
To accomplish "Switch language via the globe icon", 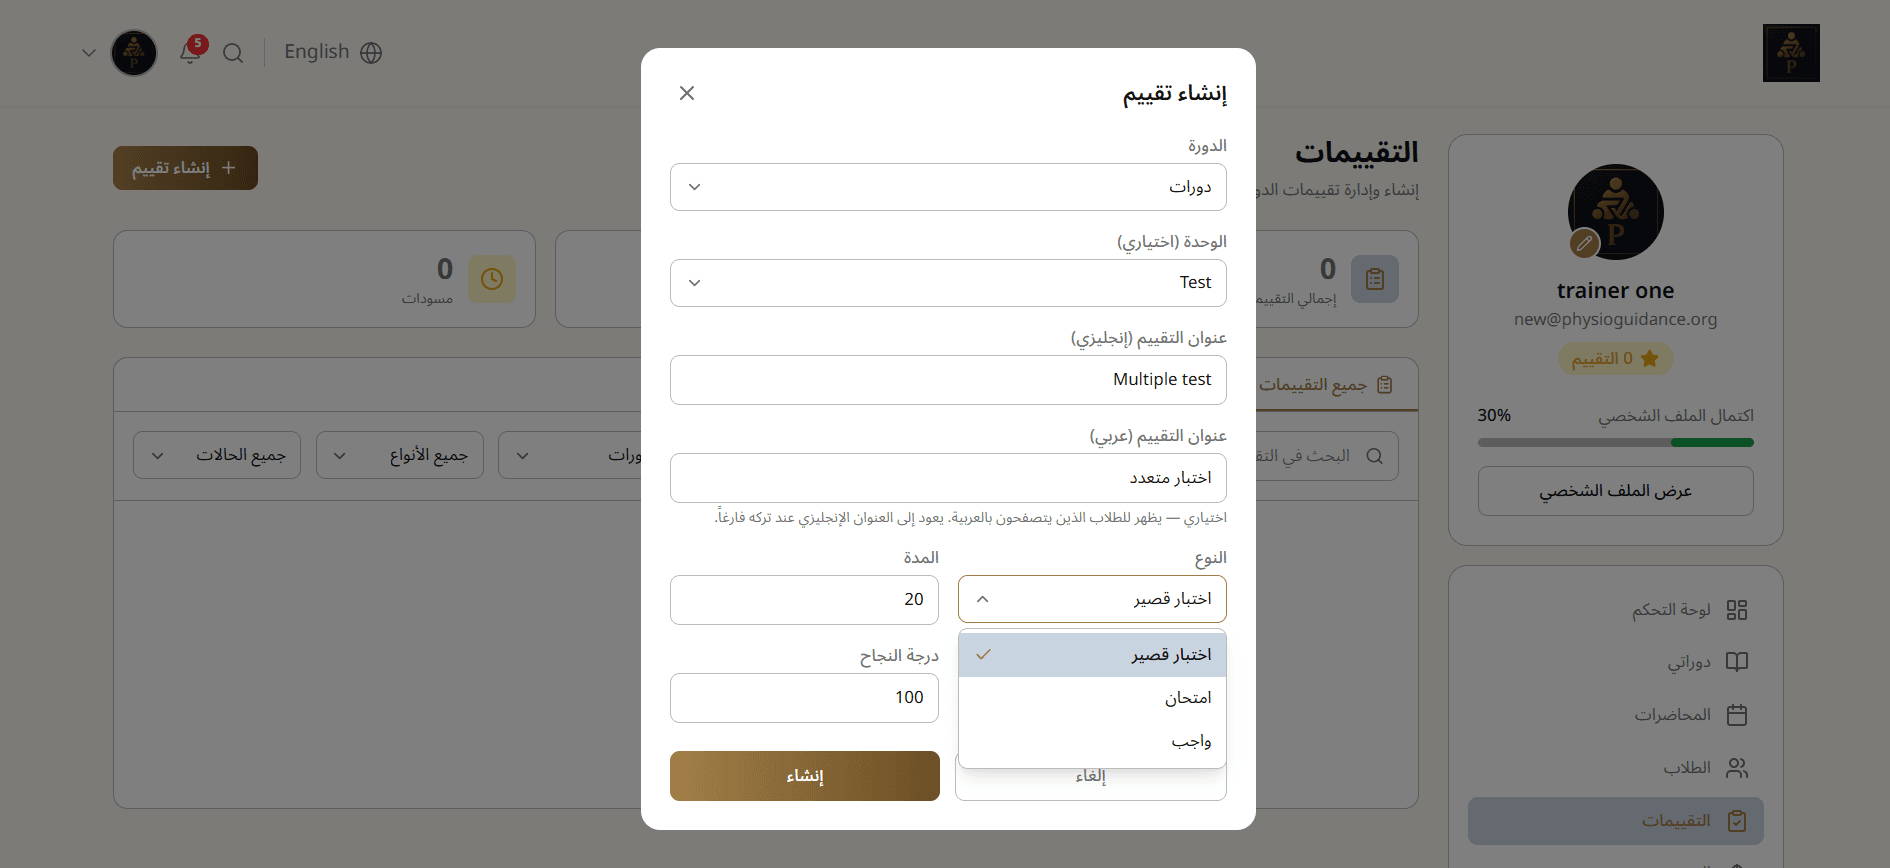I will tap(371, 53).
